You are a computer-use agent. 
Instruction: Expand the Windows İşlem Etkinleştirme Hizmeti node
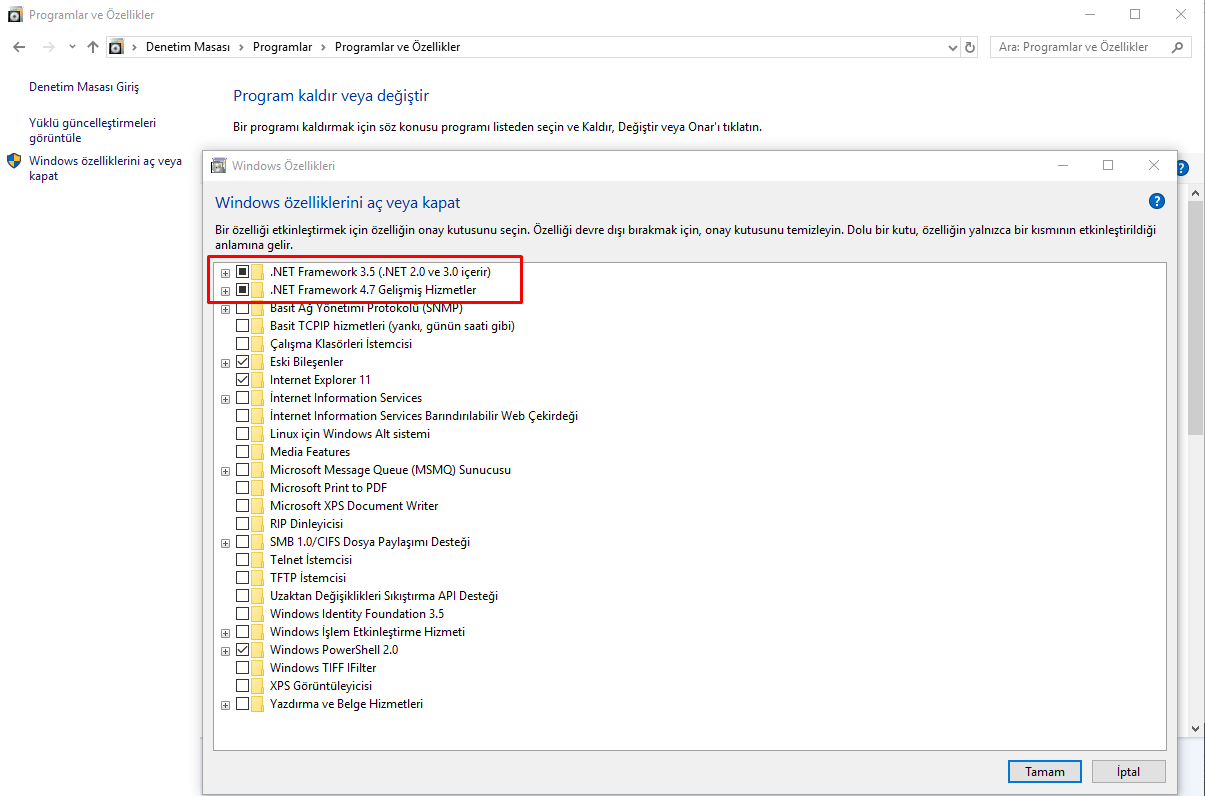[x=225, y=633]
